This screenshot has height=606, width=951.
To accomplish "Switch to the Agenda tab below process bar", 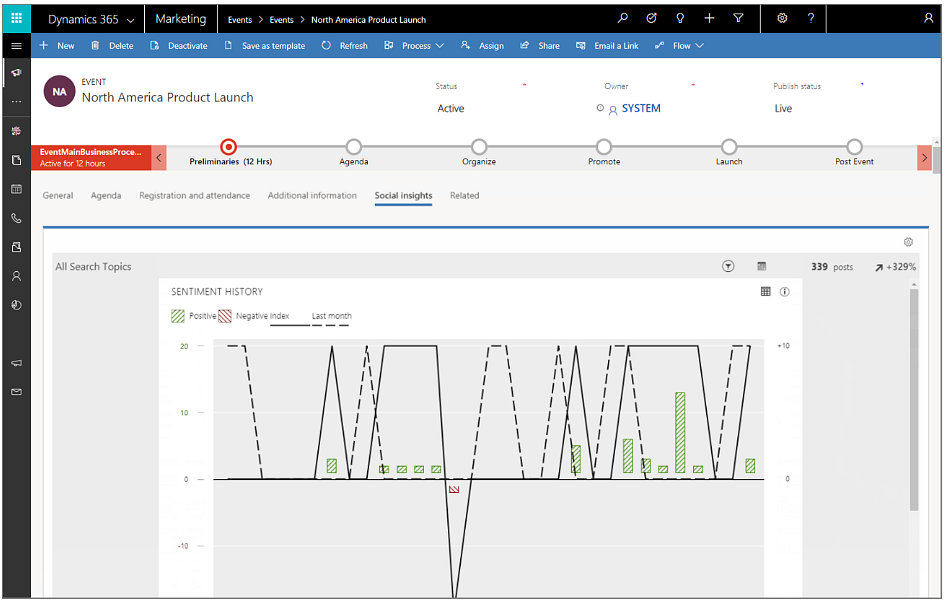I will (106, 195).
